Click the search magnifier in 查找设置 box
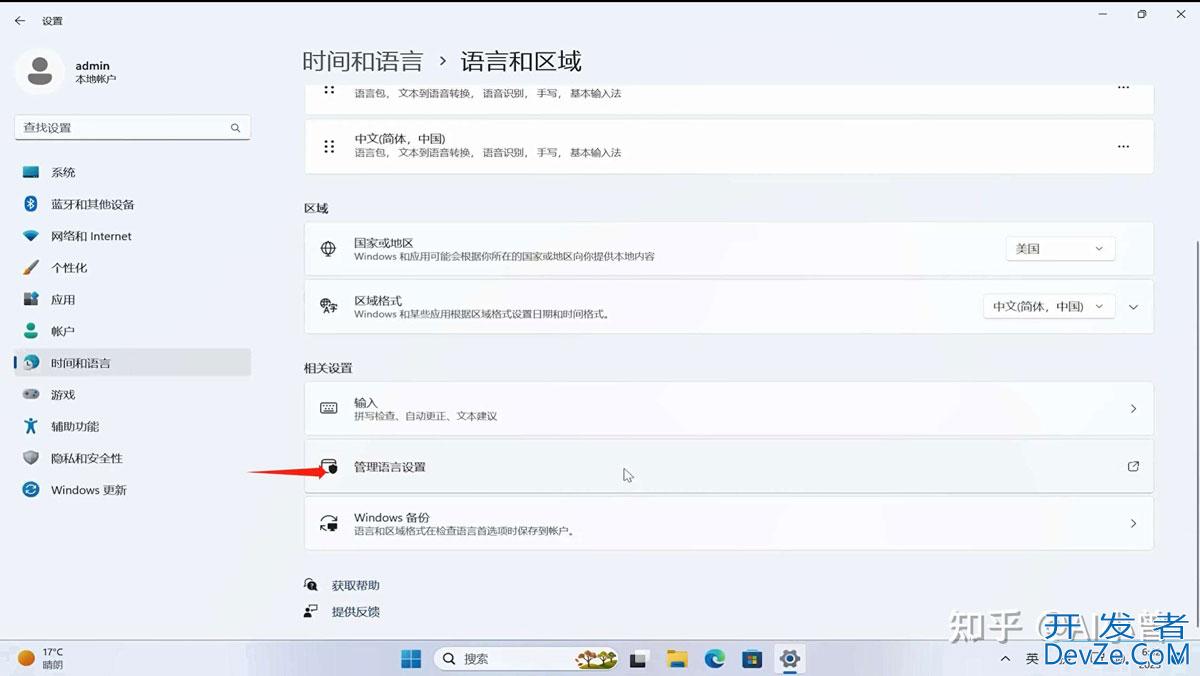 coord(236,128)
